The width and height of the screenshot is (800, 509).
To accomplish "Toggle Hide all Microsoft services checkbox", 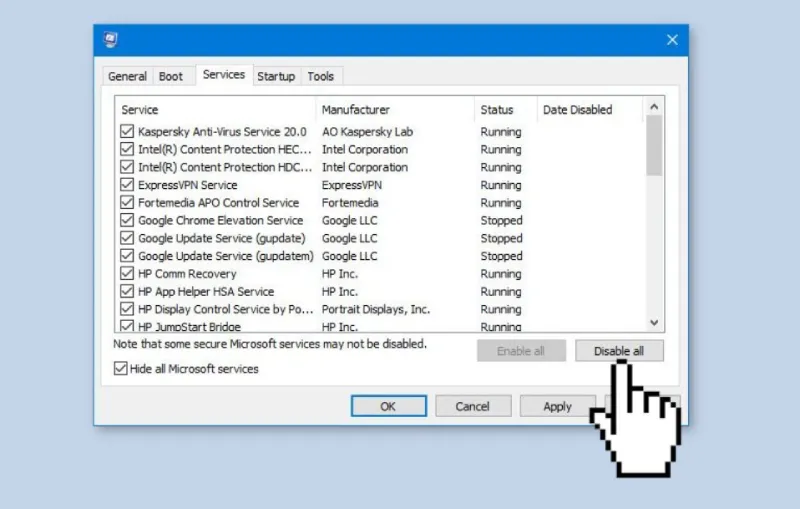I will 120,368.
